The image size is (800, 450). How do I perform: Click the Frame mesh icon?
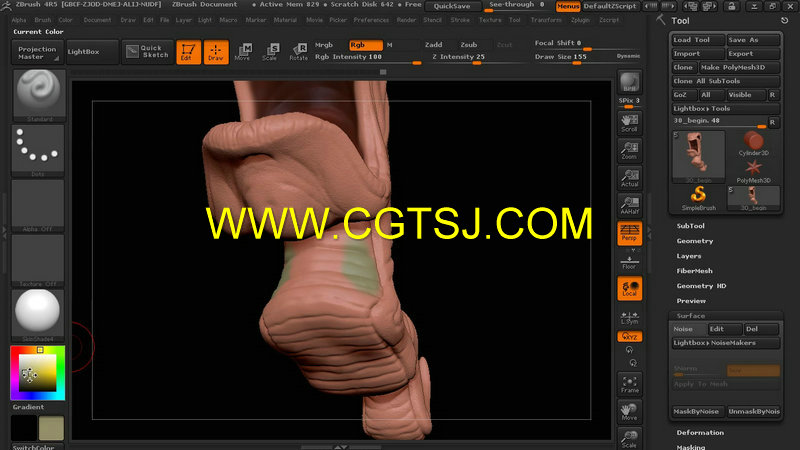[630, 384]
